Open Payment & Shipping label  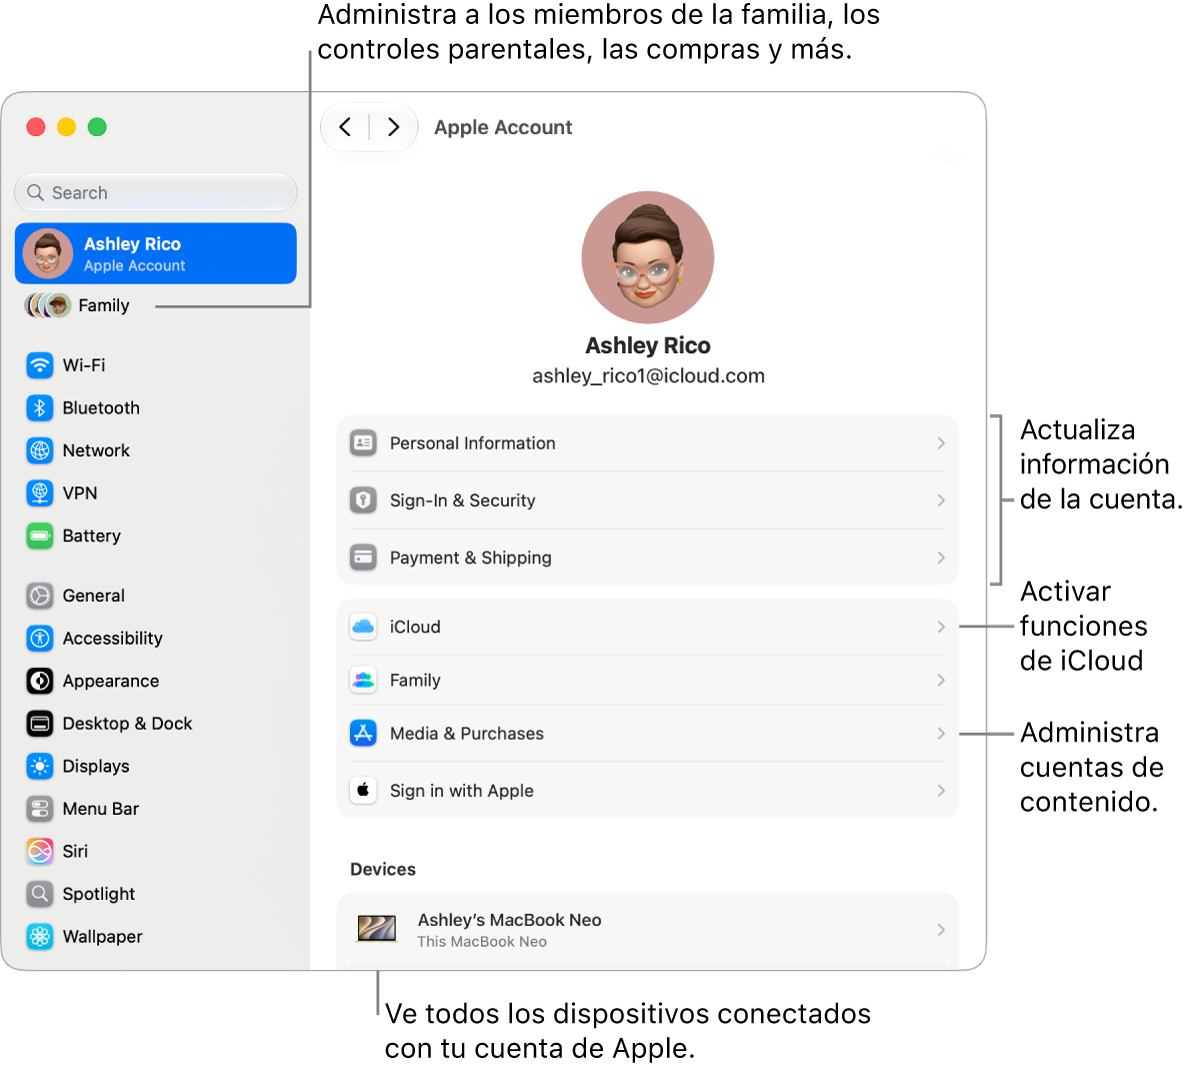pyautogui.click(x=470, y=558)
